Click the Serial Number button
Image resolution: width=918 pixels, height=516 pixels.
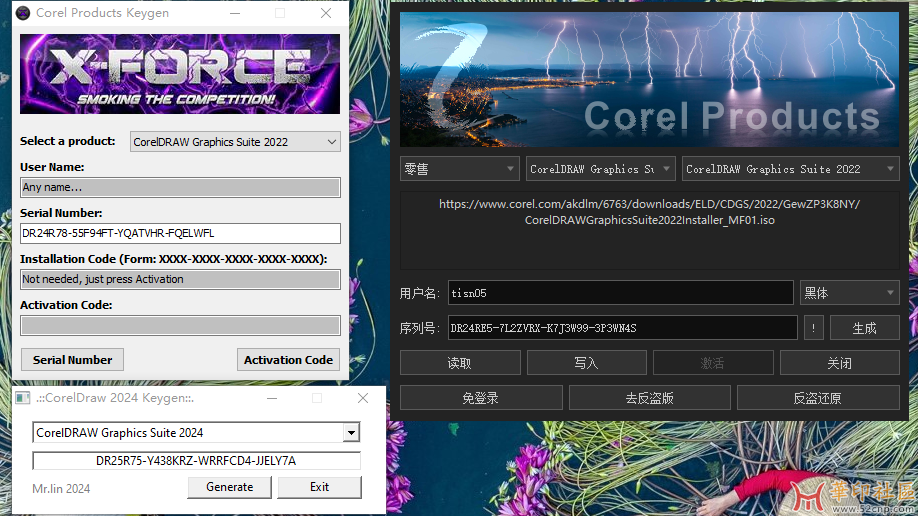[73, 360]
